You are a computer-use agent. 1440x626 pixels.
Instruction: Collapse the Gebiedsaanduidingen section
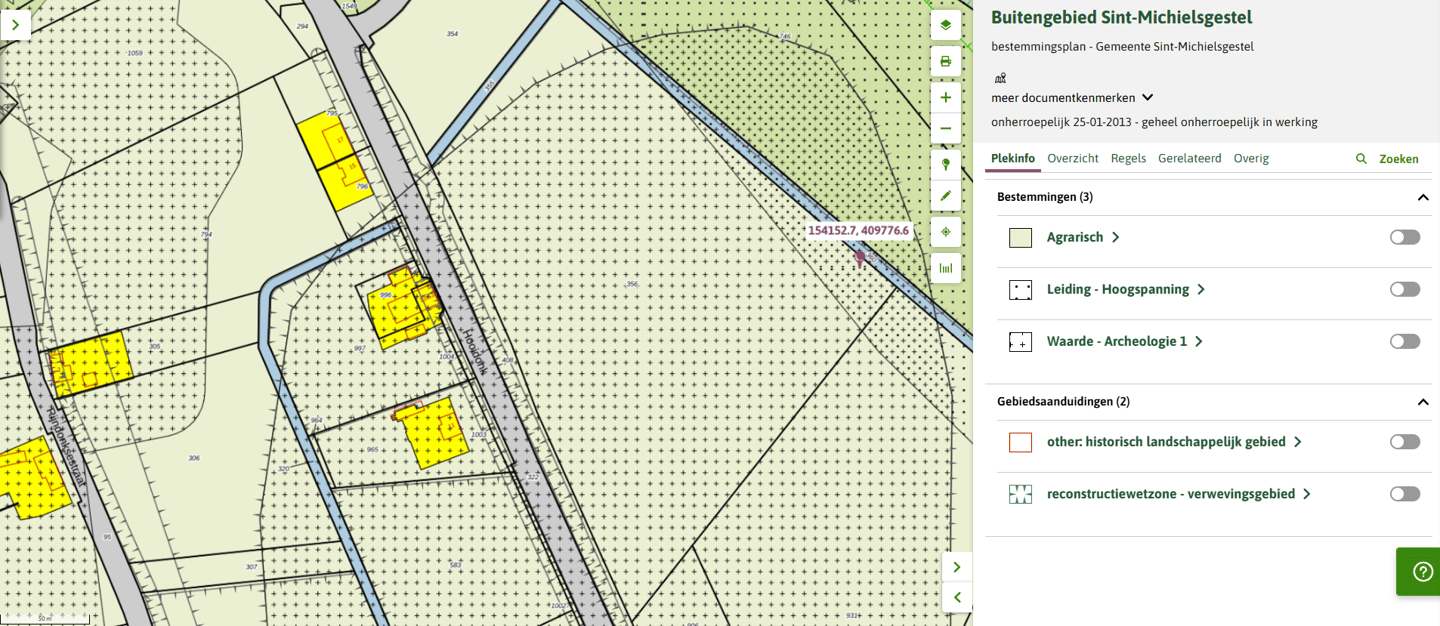tap(1423, 402)
